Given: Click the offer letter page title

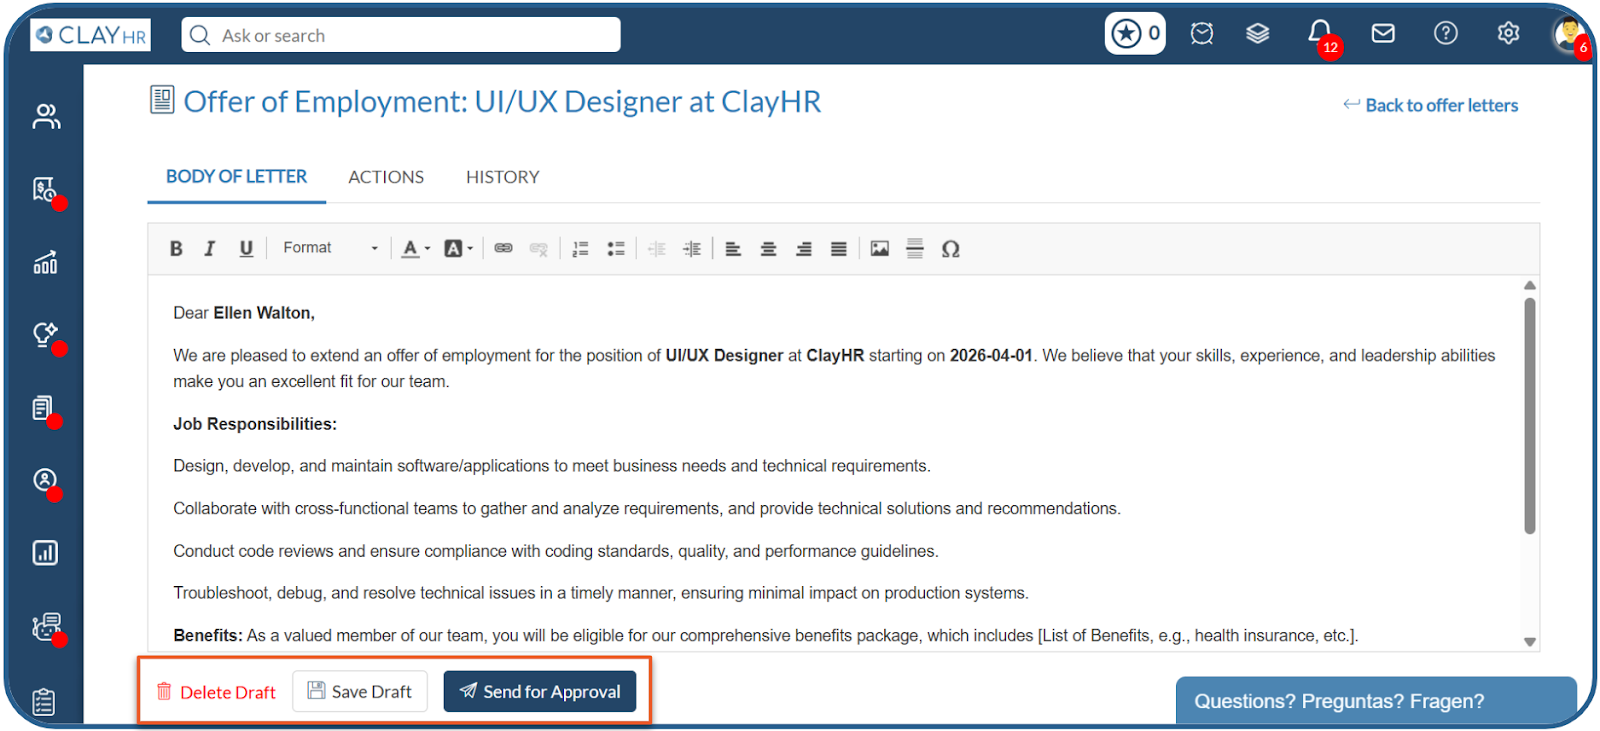Looking at the screenshot, I should (502, 101).
